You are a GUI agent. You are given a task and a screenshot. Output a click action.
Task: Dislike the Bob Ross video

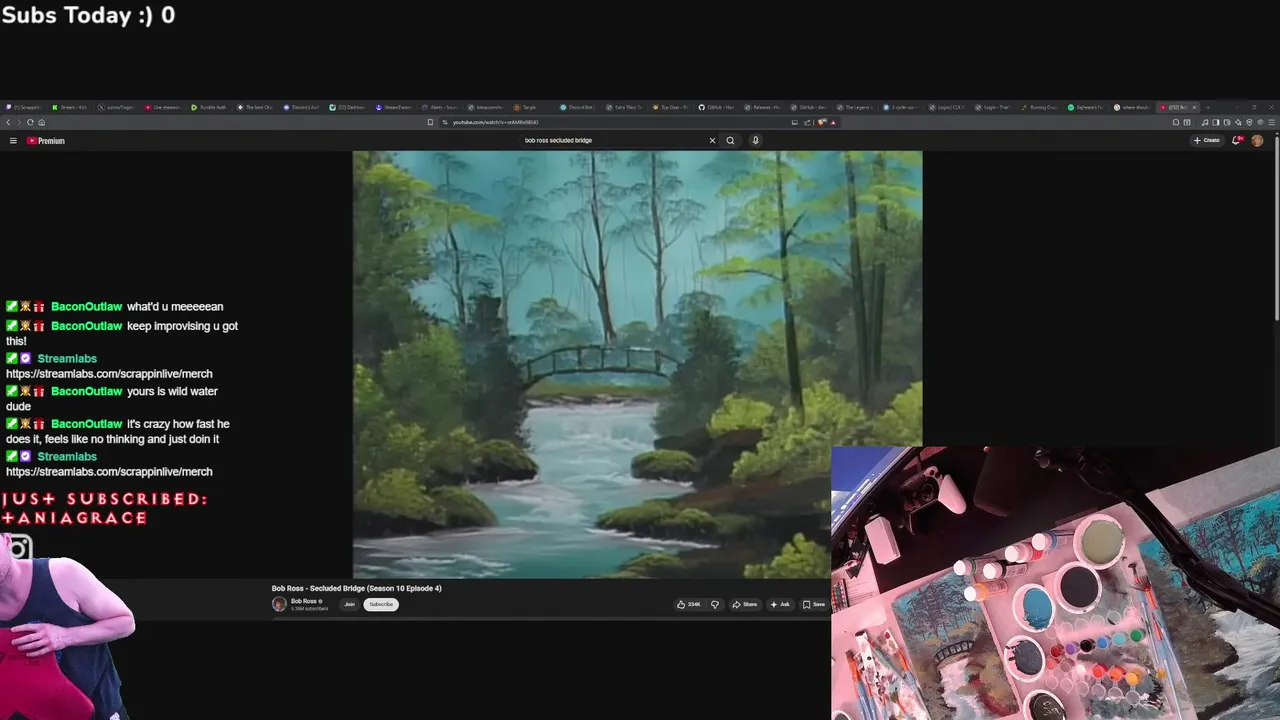tap(714, 604)
